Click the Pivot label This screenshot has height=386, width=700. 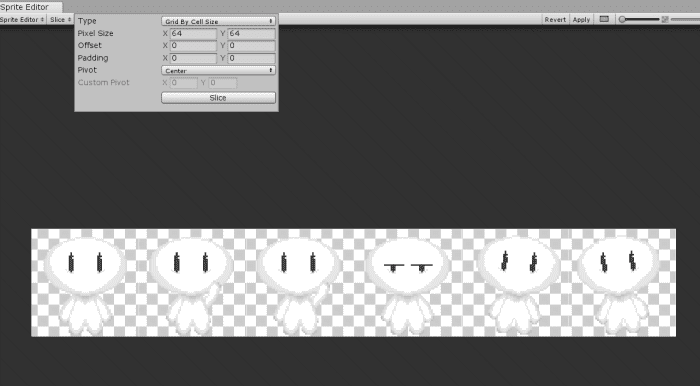coord(87,70)
